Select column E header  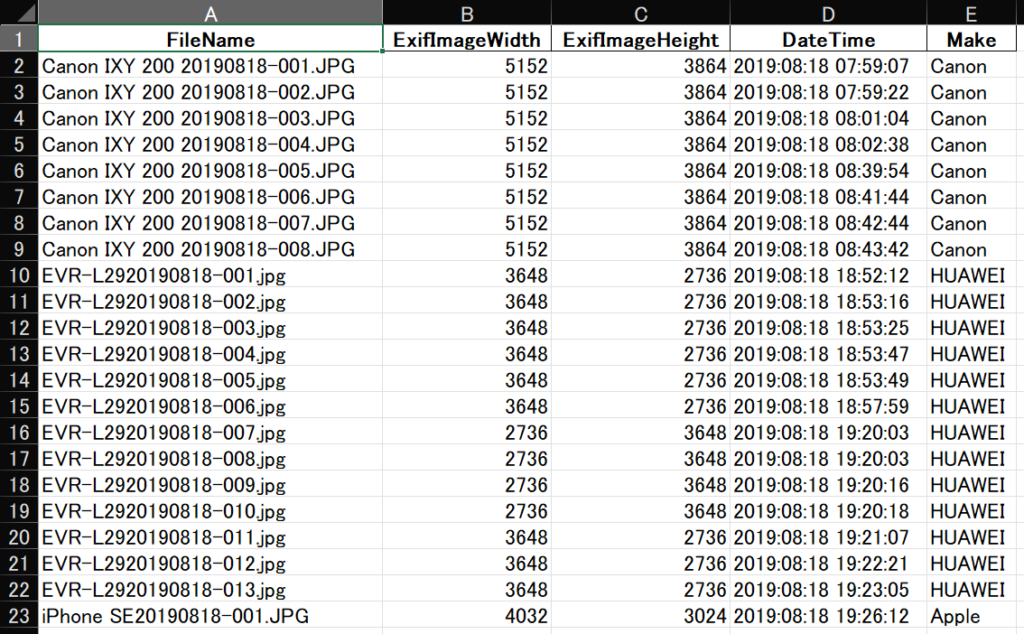click(x=972, y=13)
